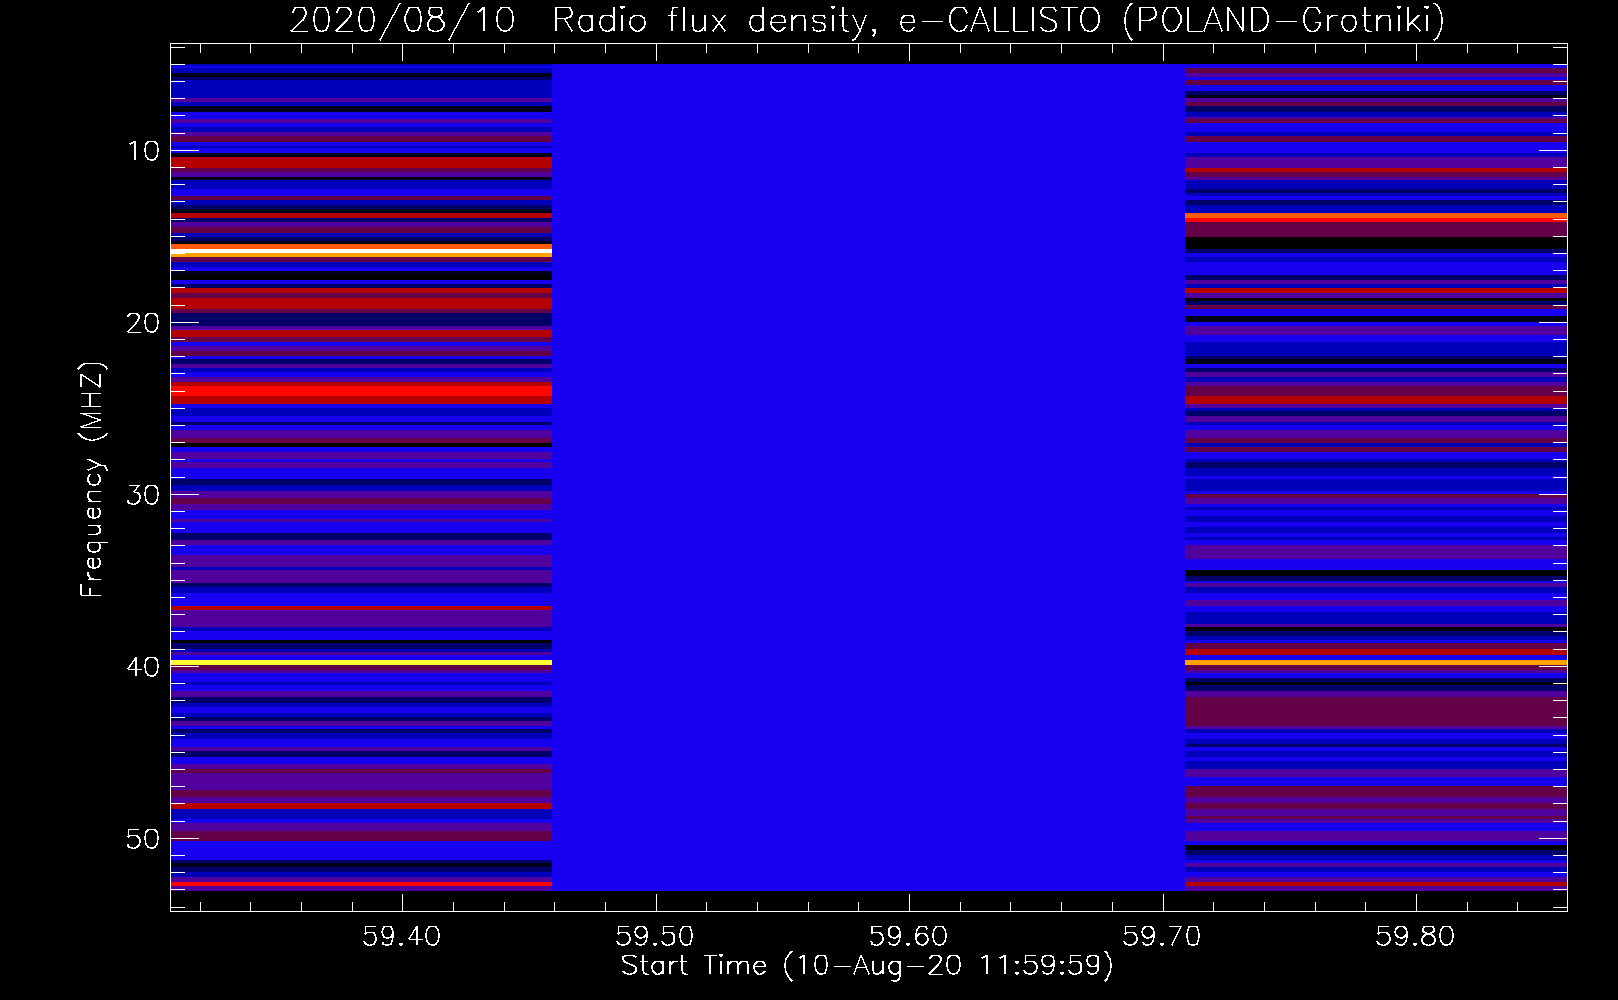Click the time tick label '59.50'
Viewport: 1618px width, 1000px height.
pos(655,936)
